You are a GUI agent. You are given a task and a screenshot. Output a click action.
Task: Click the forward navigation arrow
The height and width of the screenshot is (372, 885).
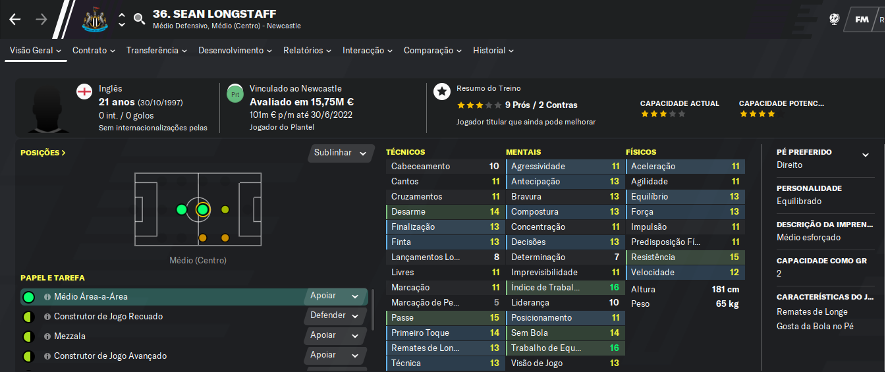click(x=42, y=19)
